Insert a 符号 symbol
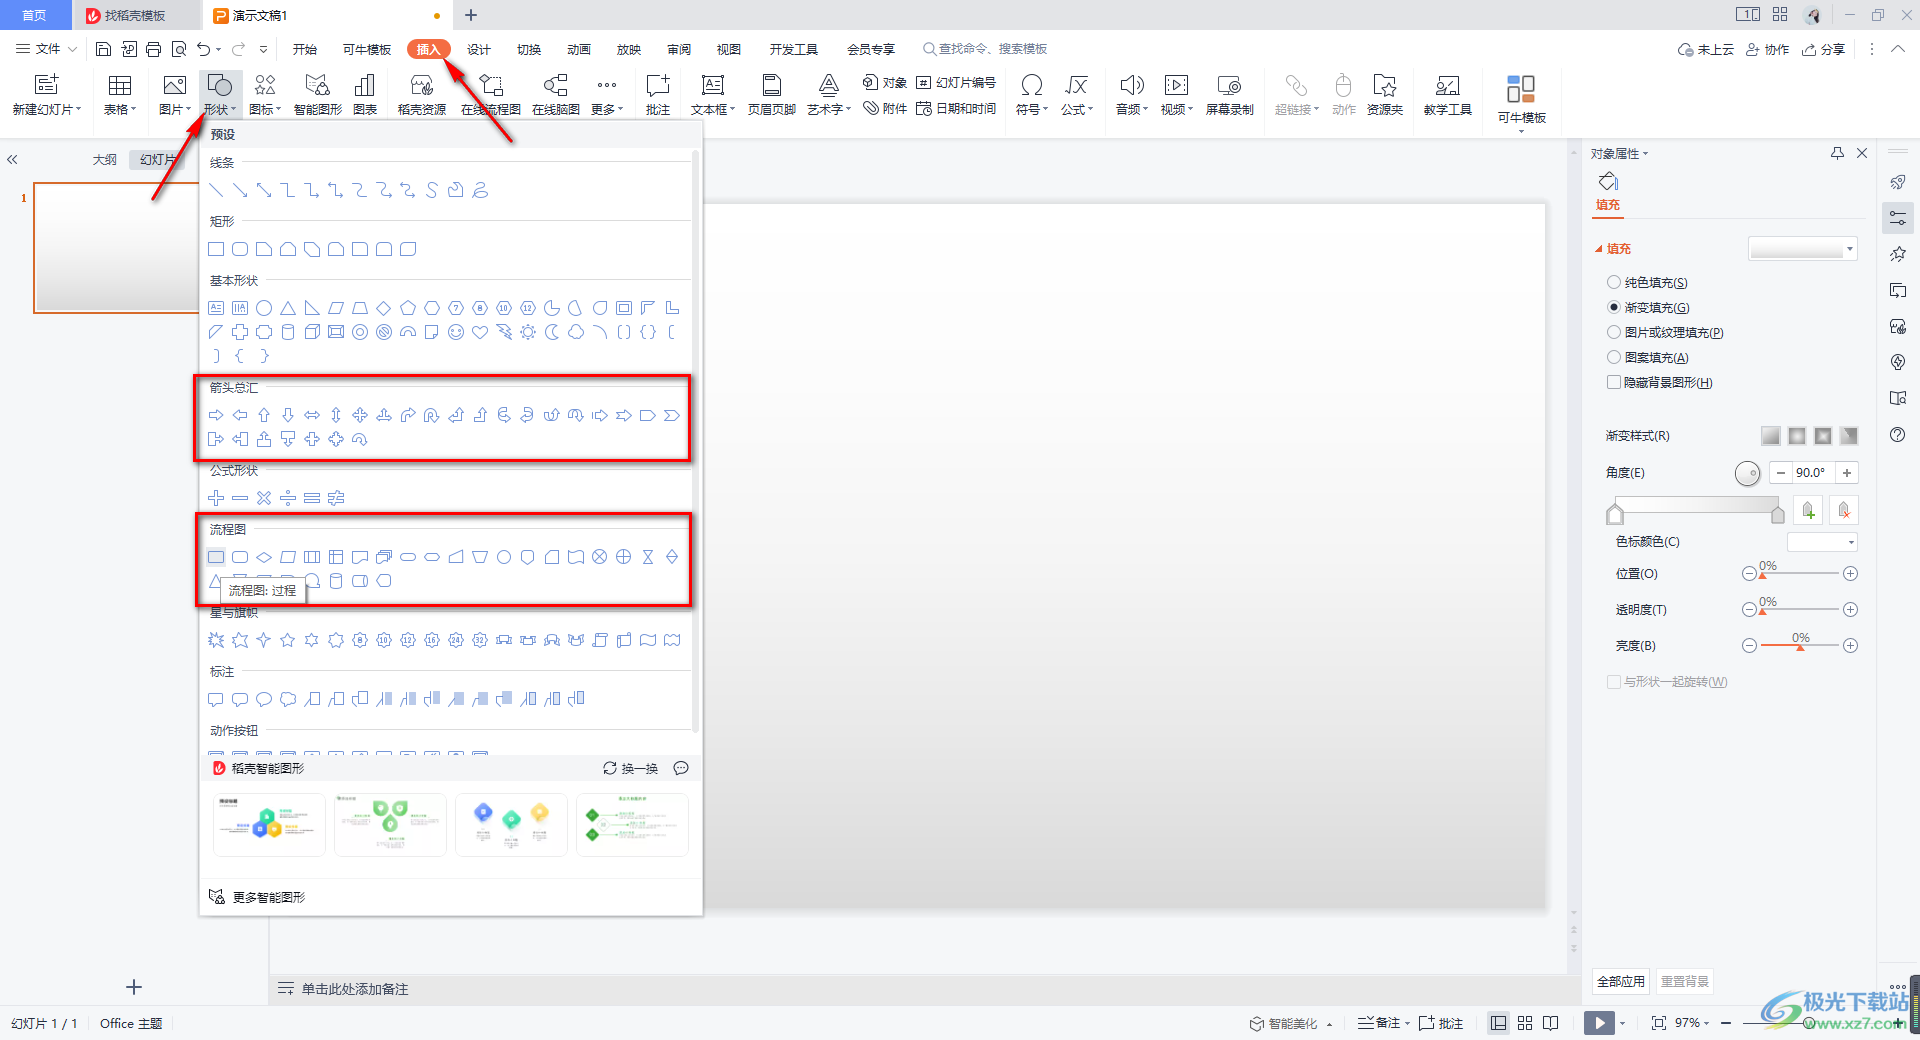Screen dimensions: 1920x1040 [x=1031, y=95]
